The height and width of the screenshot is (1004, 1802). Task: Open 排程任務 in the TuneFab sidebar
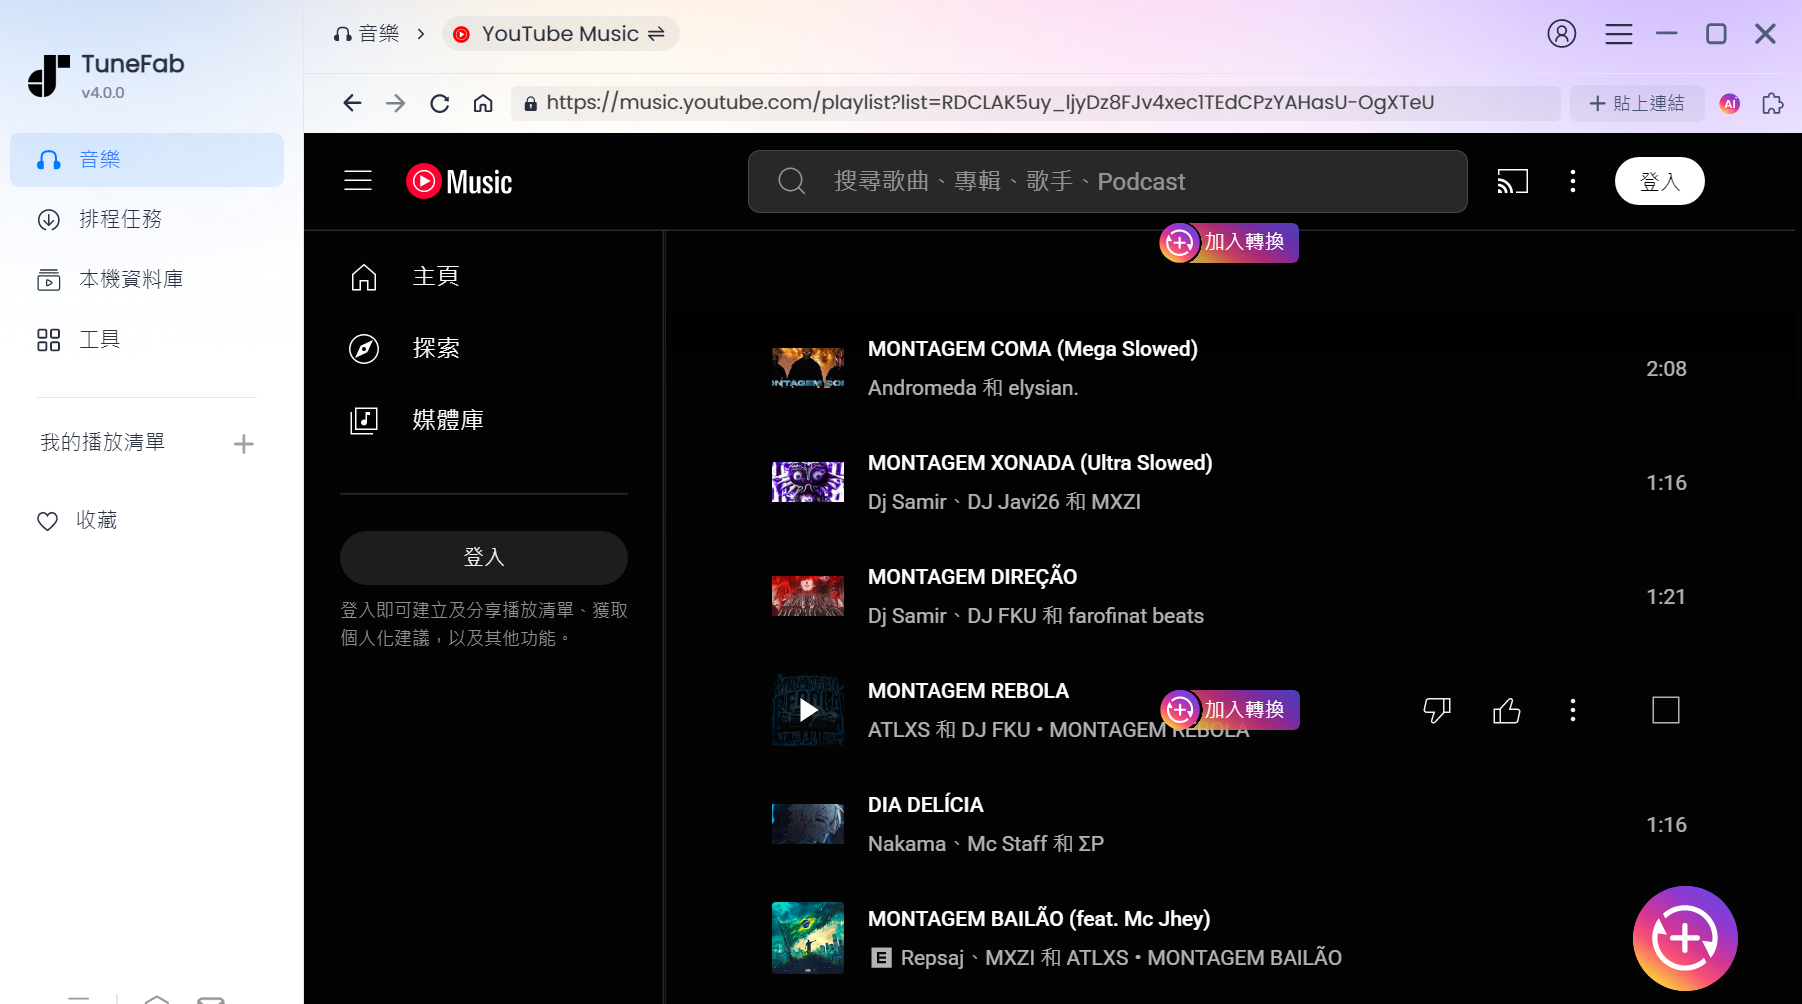pos(123,219)
